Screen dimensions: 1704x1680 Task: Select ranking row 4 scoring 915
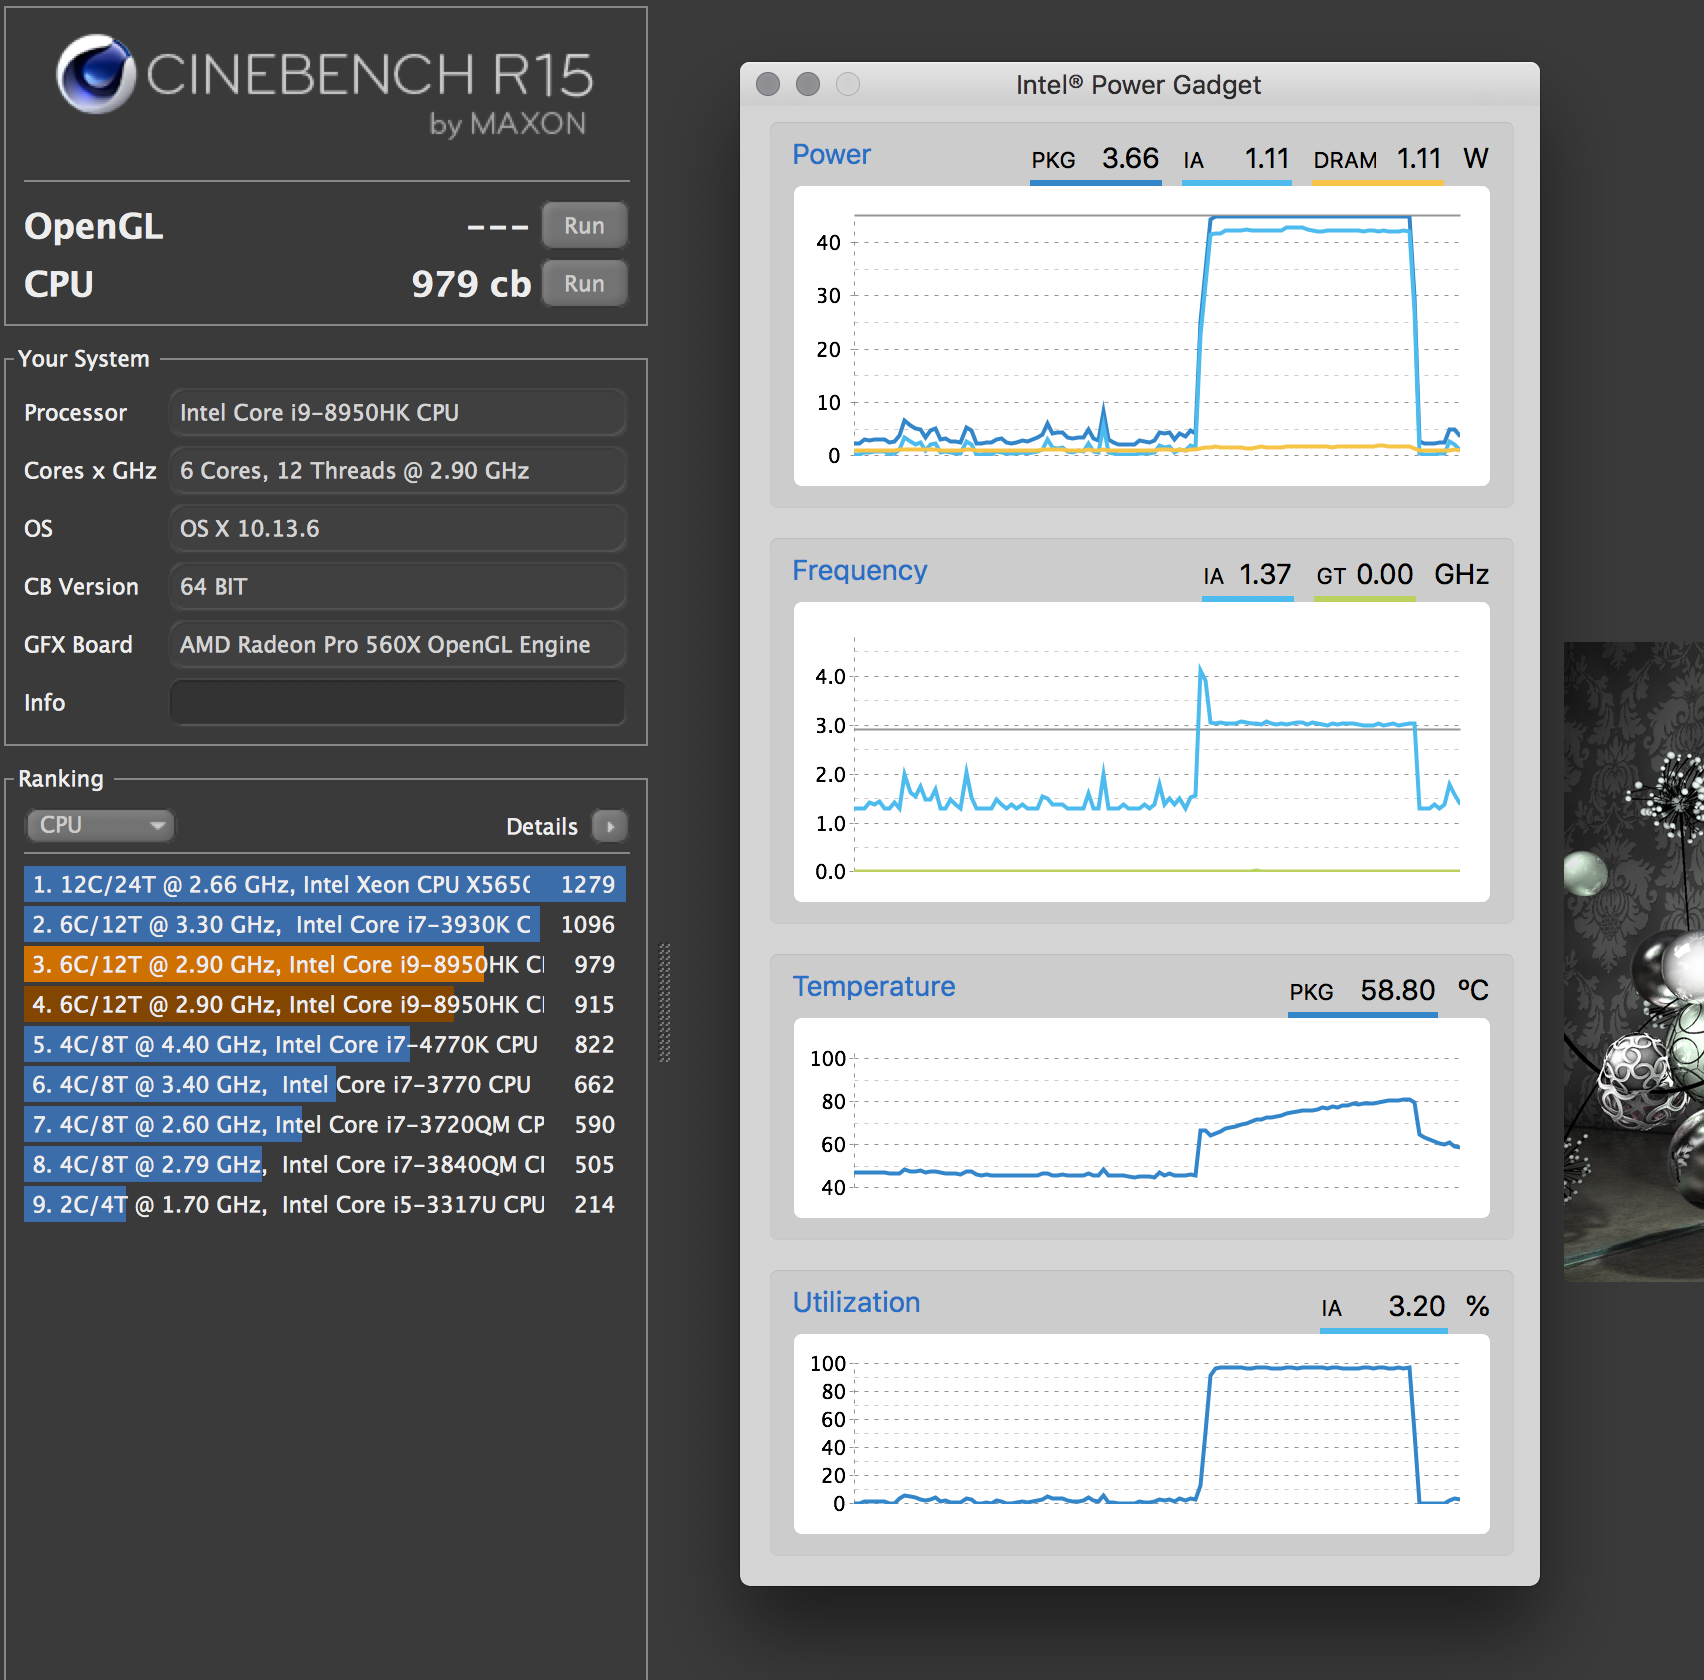325,1004
